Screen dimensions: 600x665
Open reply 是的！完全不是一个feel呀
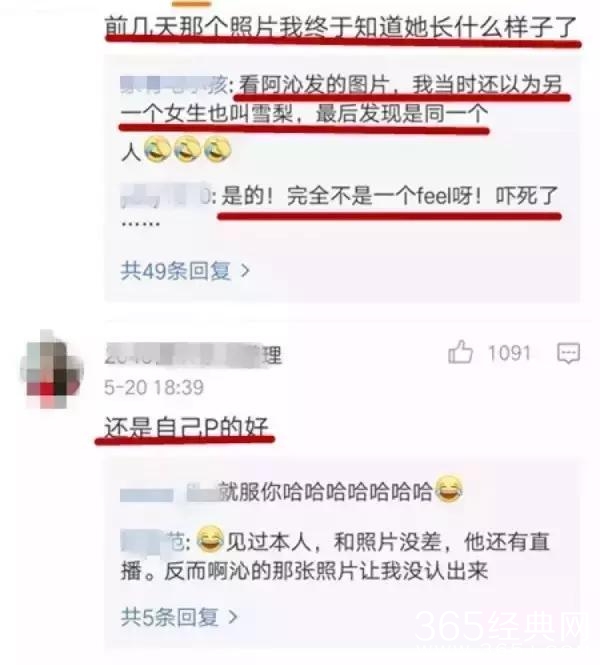tap(339, 208)
